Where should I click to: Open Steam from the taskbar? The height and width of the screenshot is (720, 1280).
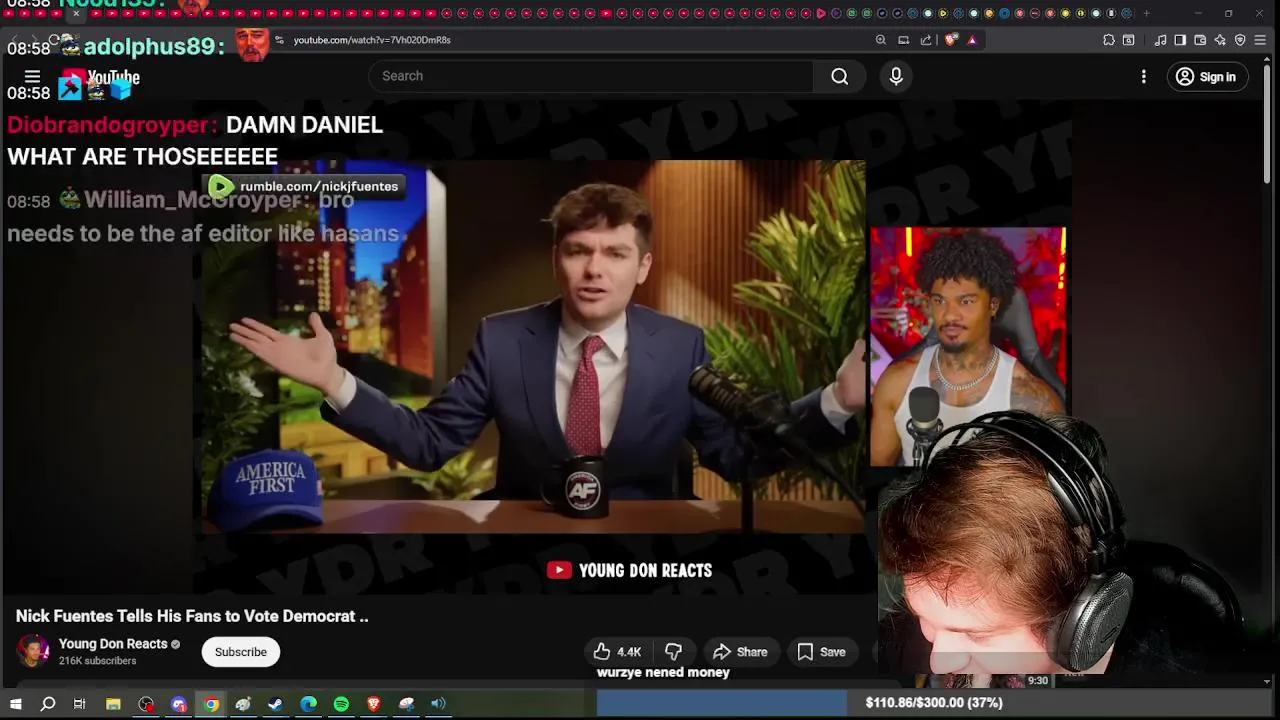(x=276, y=704)
